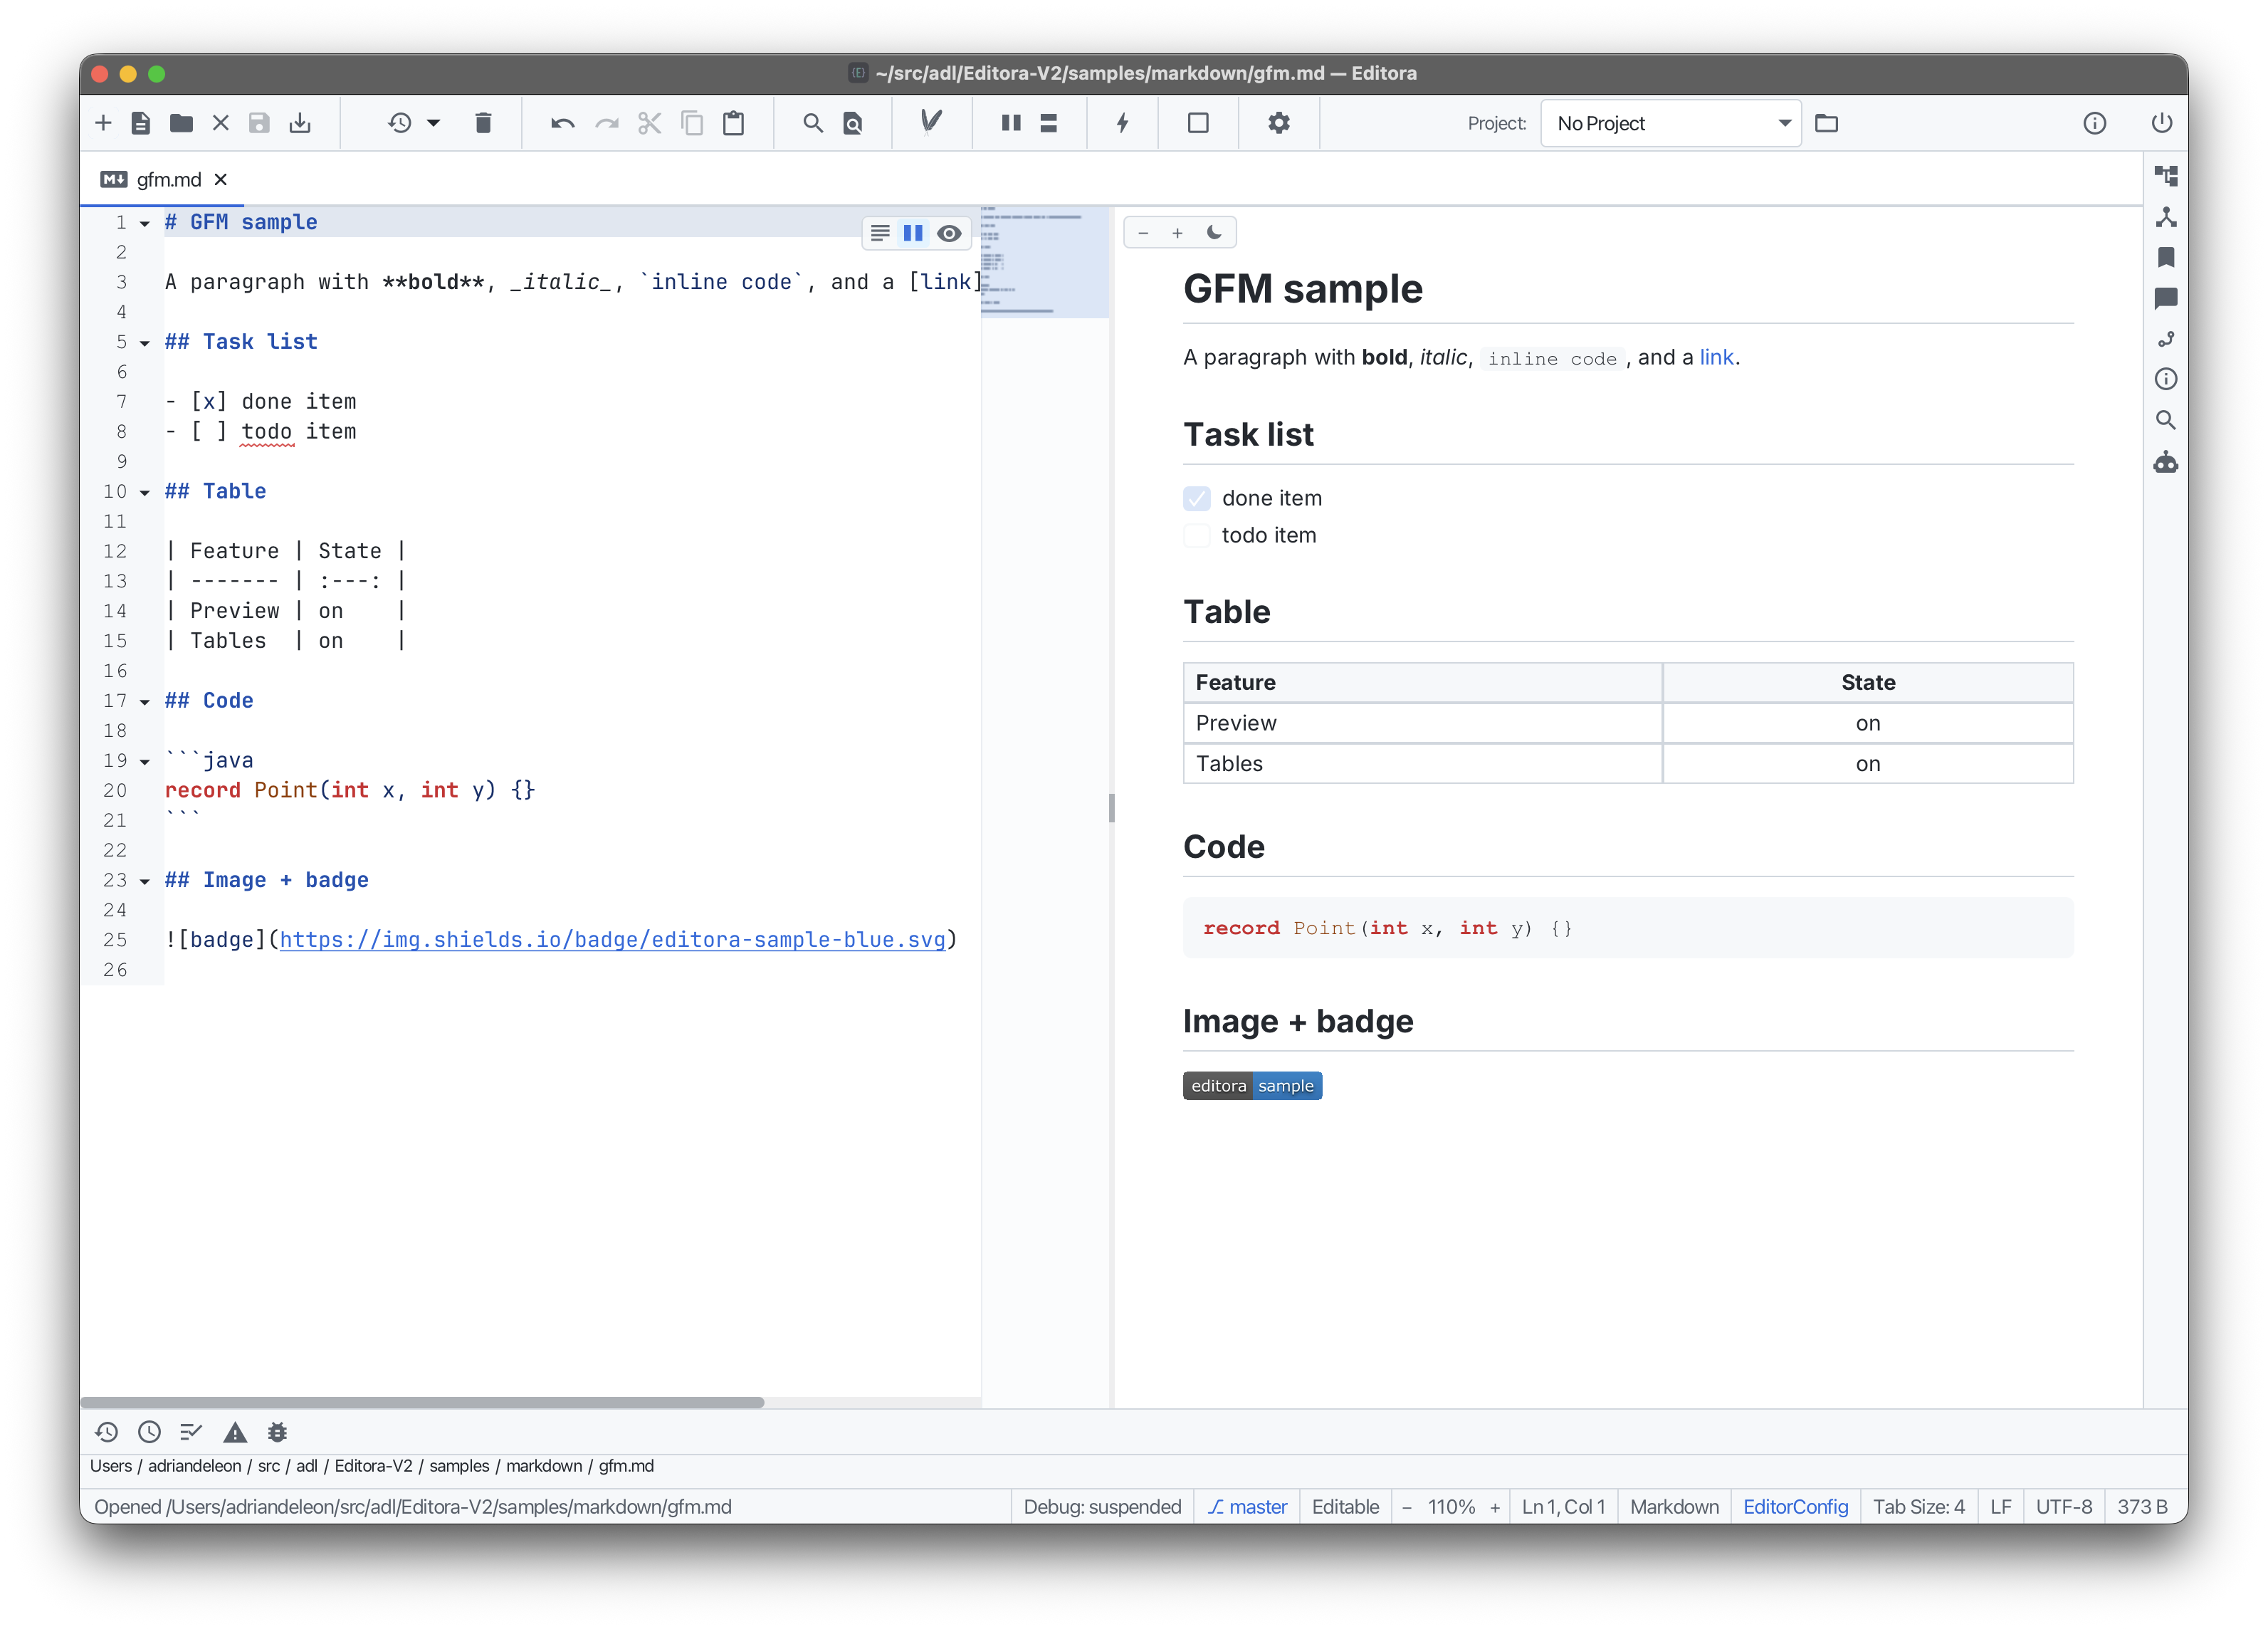Click EditorConfig in the status bar

[1795, 1506]
